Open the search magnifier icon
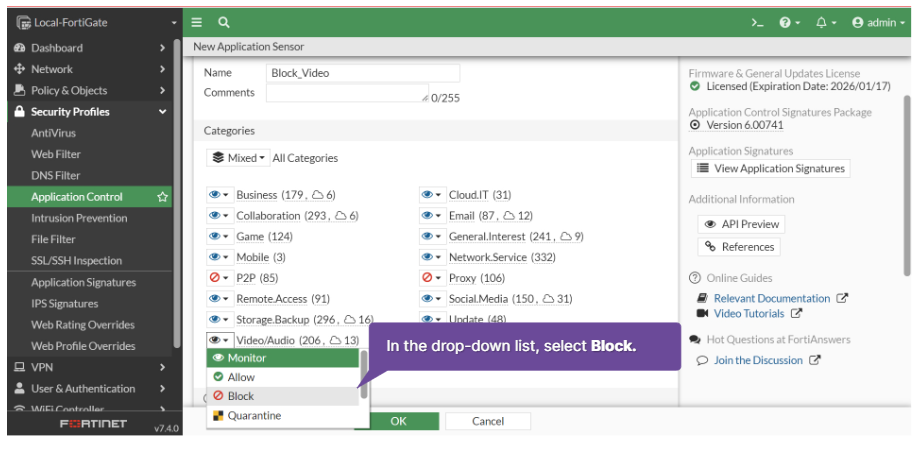This screenshot has height=450, width=920. [x=224, y=22]
